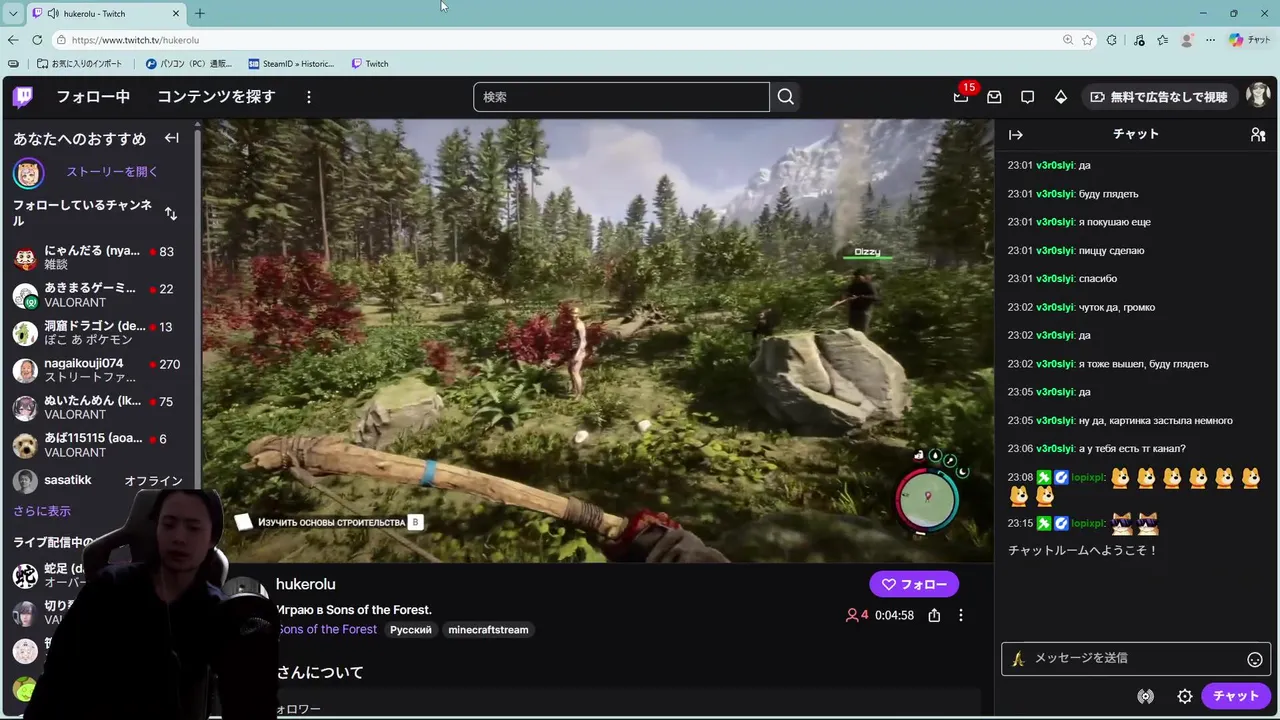Screen dimensions: 1280x720
Task: Open the nagaikouji074 channel in sidebar
Action: click(x=100, y=370)
